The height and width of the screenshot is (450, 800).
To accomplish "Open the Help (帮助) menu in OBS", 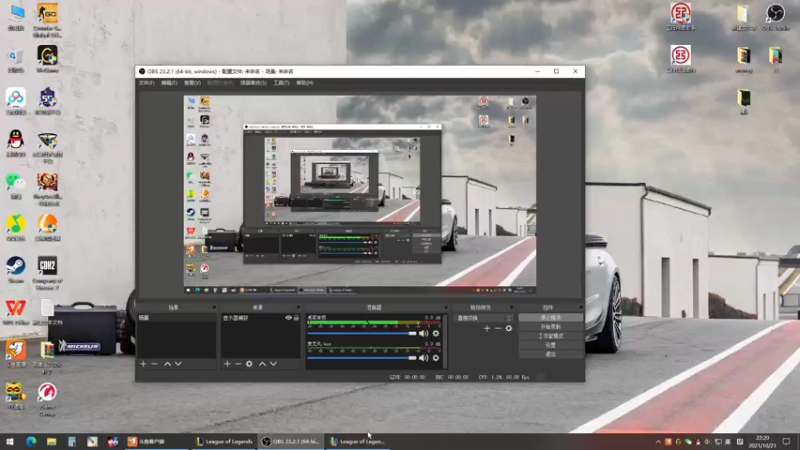I will pyautogui.click(x=305, y=83).
